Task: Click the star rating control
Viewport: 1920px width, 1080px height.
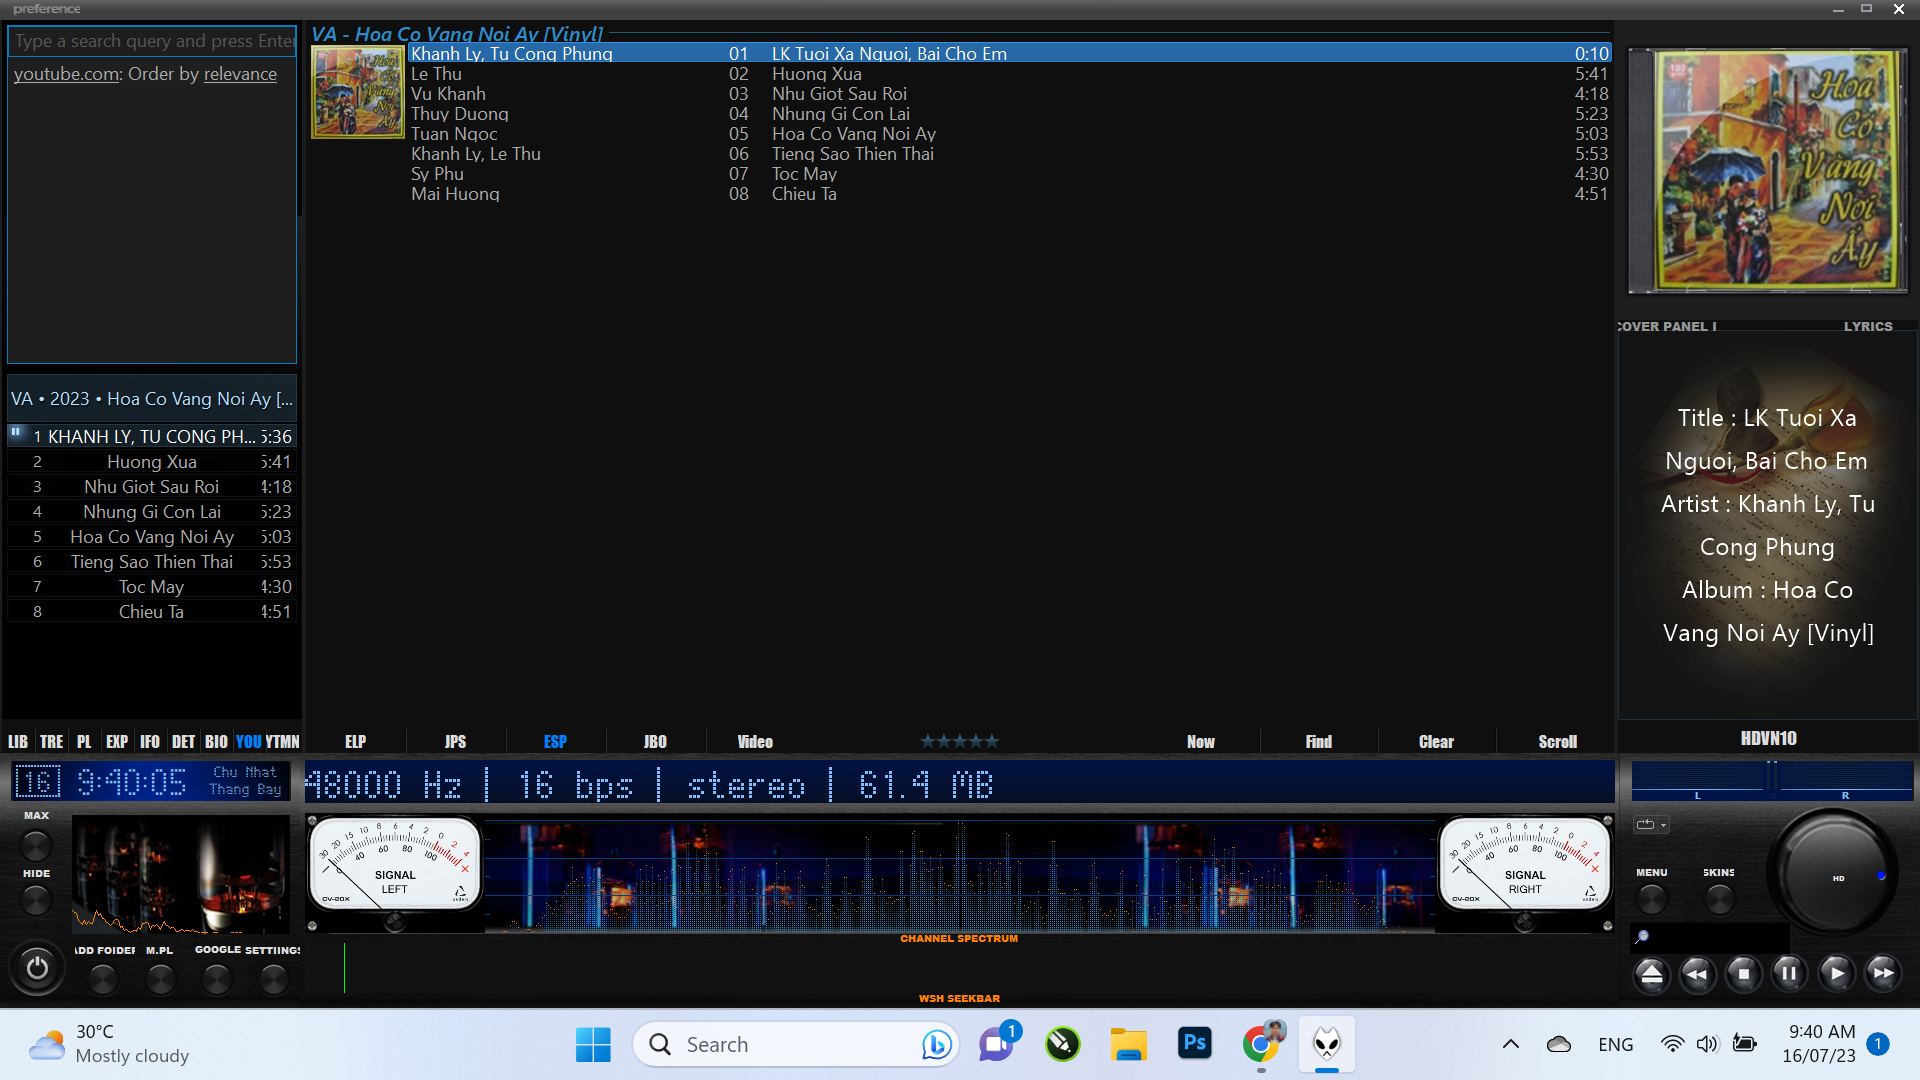Action: click(x=959, y=741)
